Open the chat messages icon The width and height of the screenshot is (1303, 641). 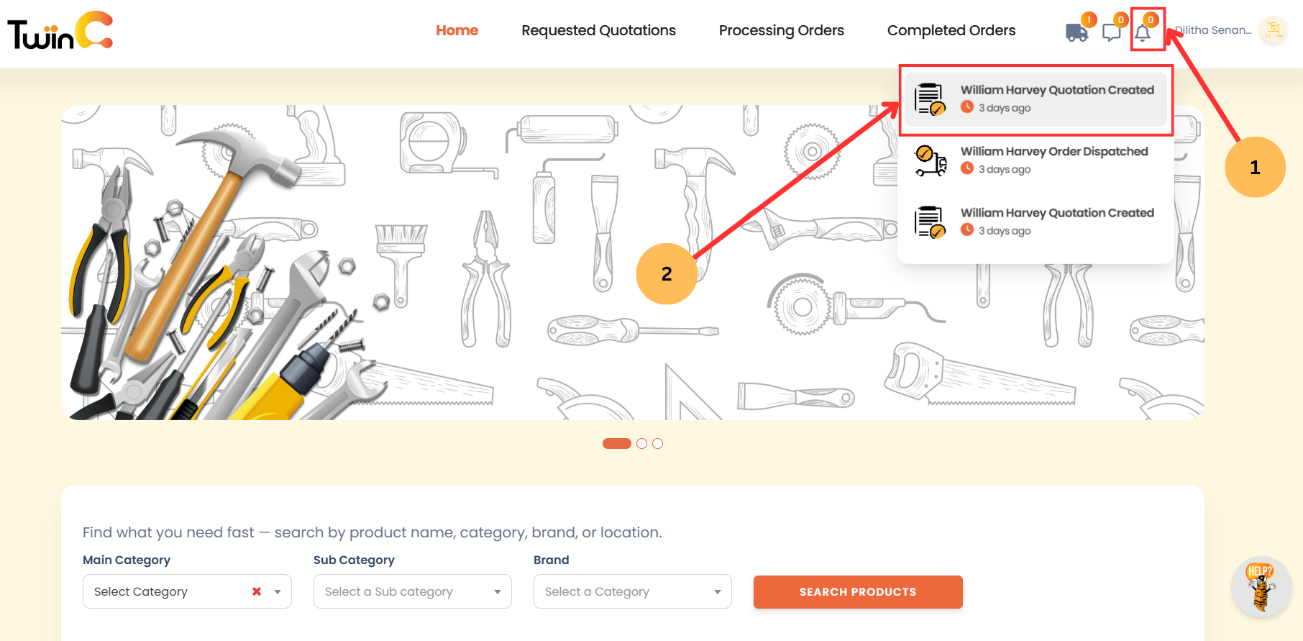[x=1111, y=32]
